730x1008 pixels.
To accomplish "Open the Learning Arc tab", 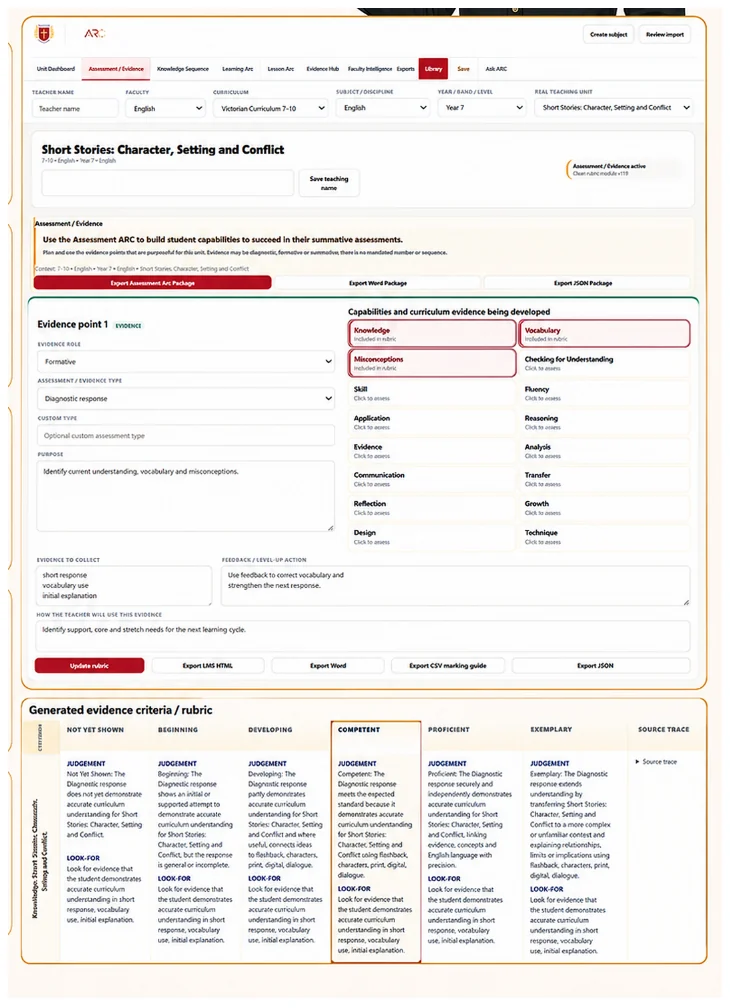I will (237, 69).
